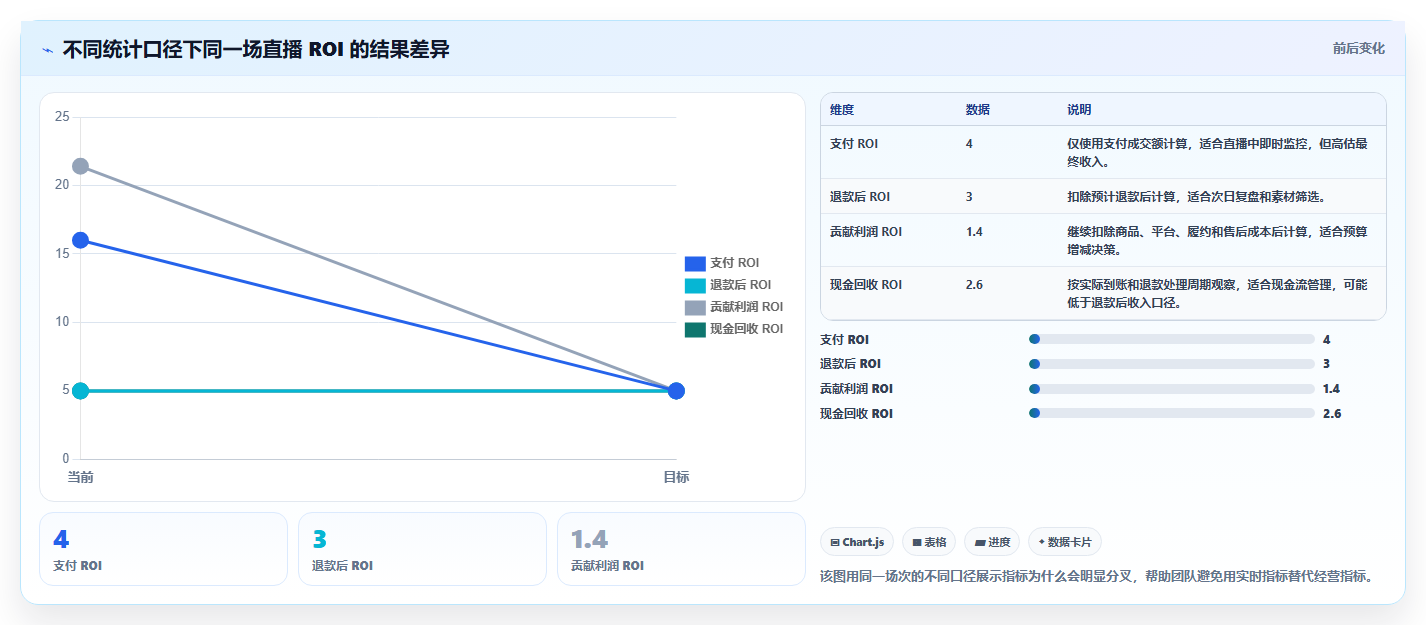The height and width of the screenshot is (625, 1426).
Task: Toggle 现金回收 ROI legend color box
Action: 695,329
